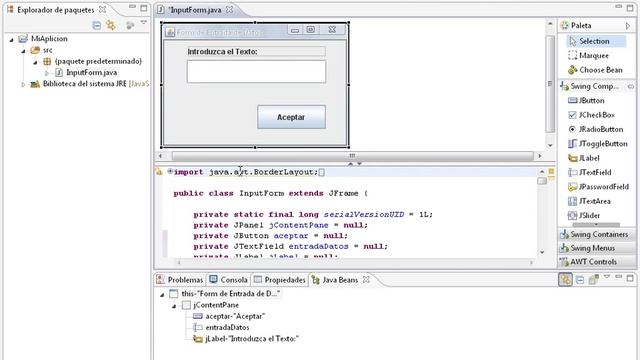Collapse the Swing Components drawer header

597,86
